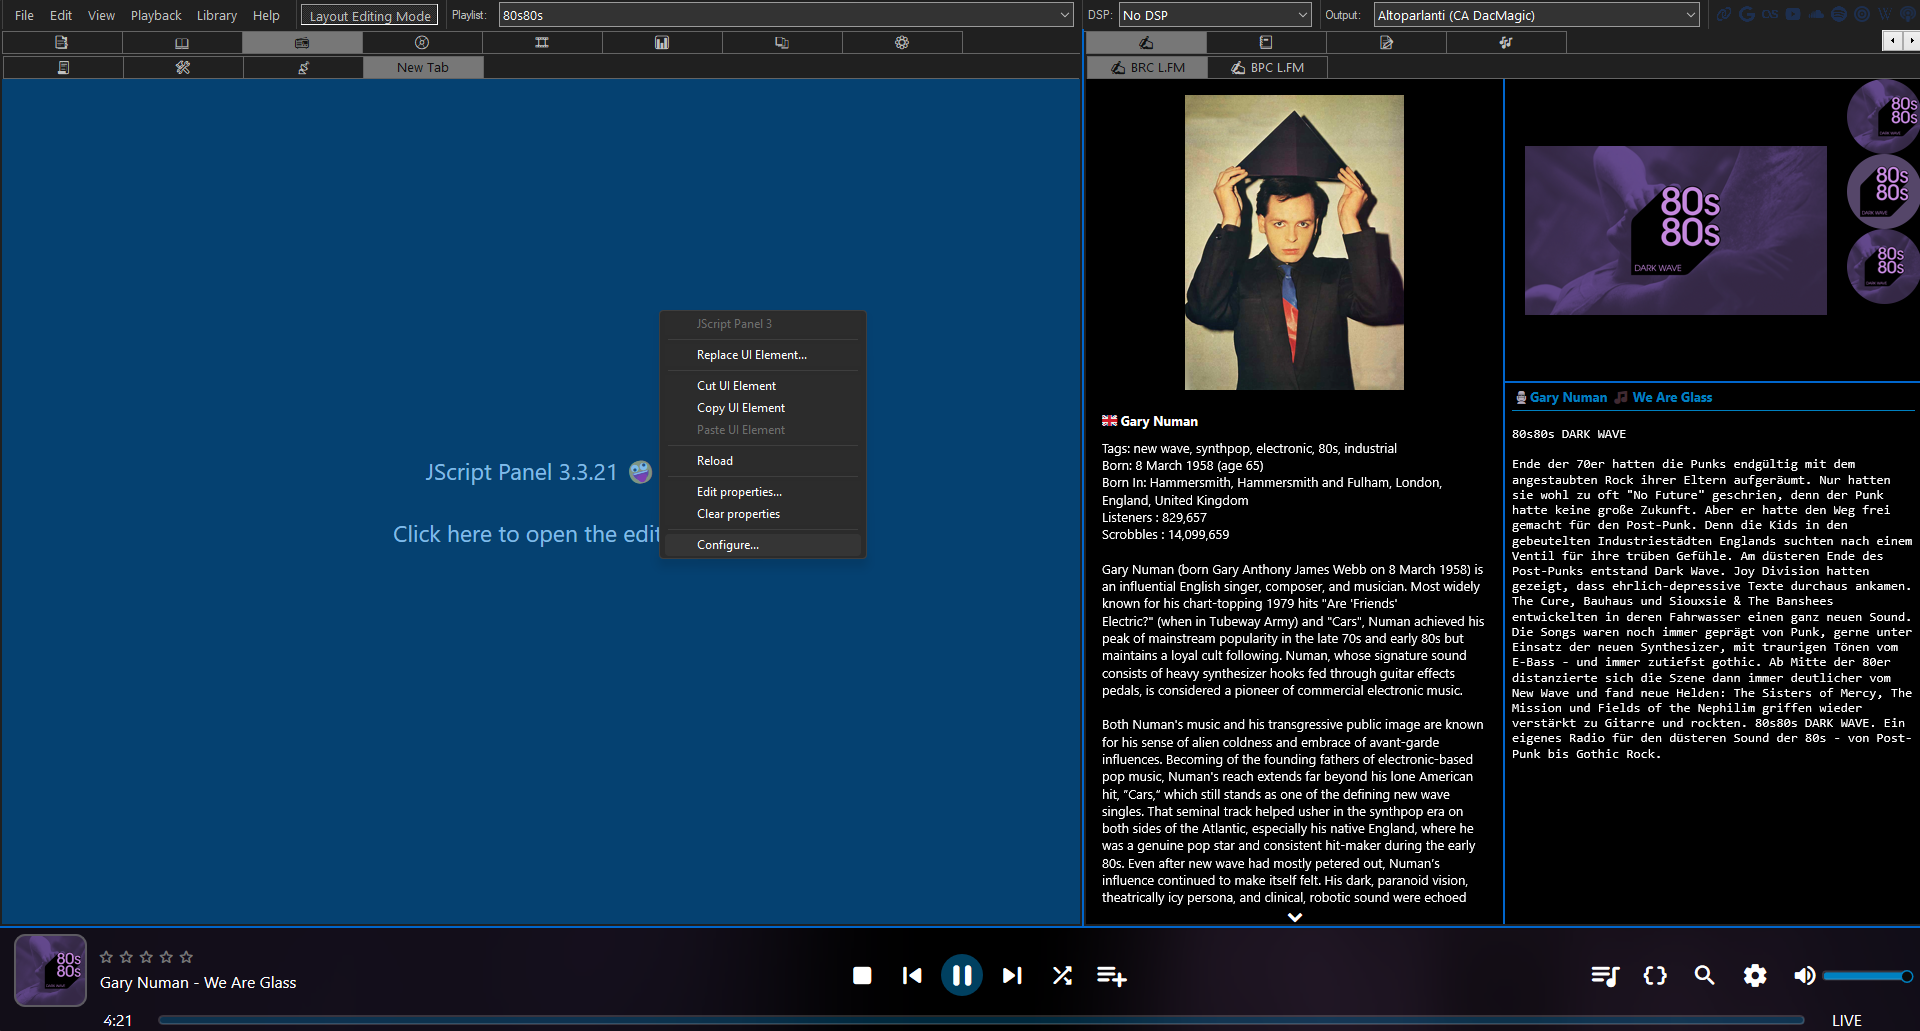Stop playback with the stop button
1920x1031 pixels.
coord(862,975)
